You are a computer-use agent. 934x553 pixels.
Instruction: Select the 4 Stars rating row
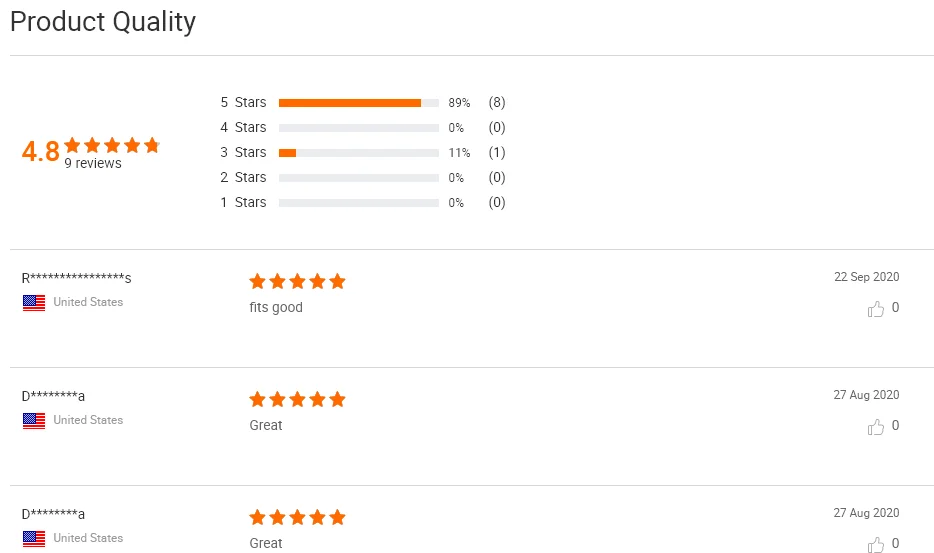point(243,127)
